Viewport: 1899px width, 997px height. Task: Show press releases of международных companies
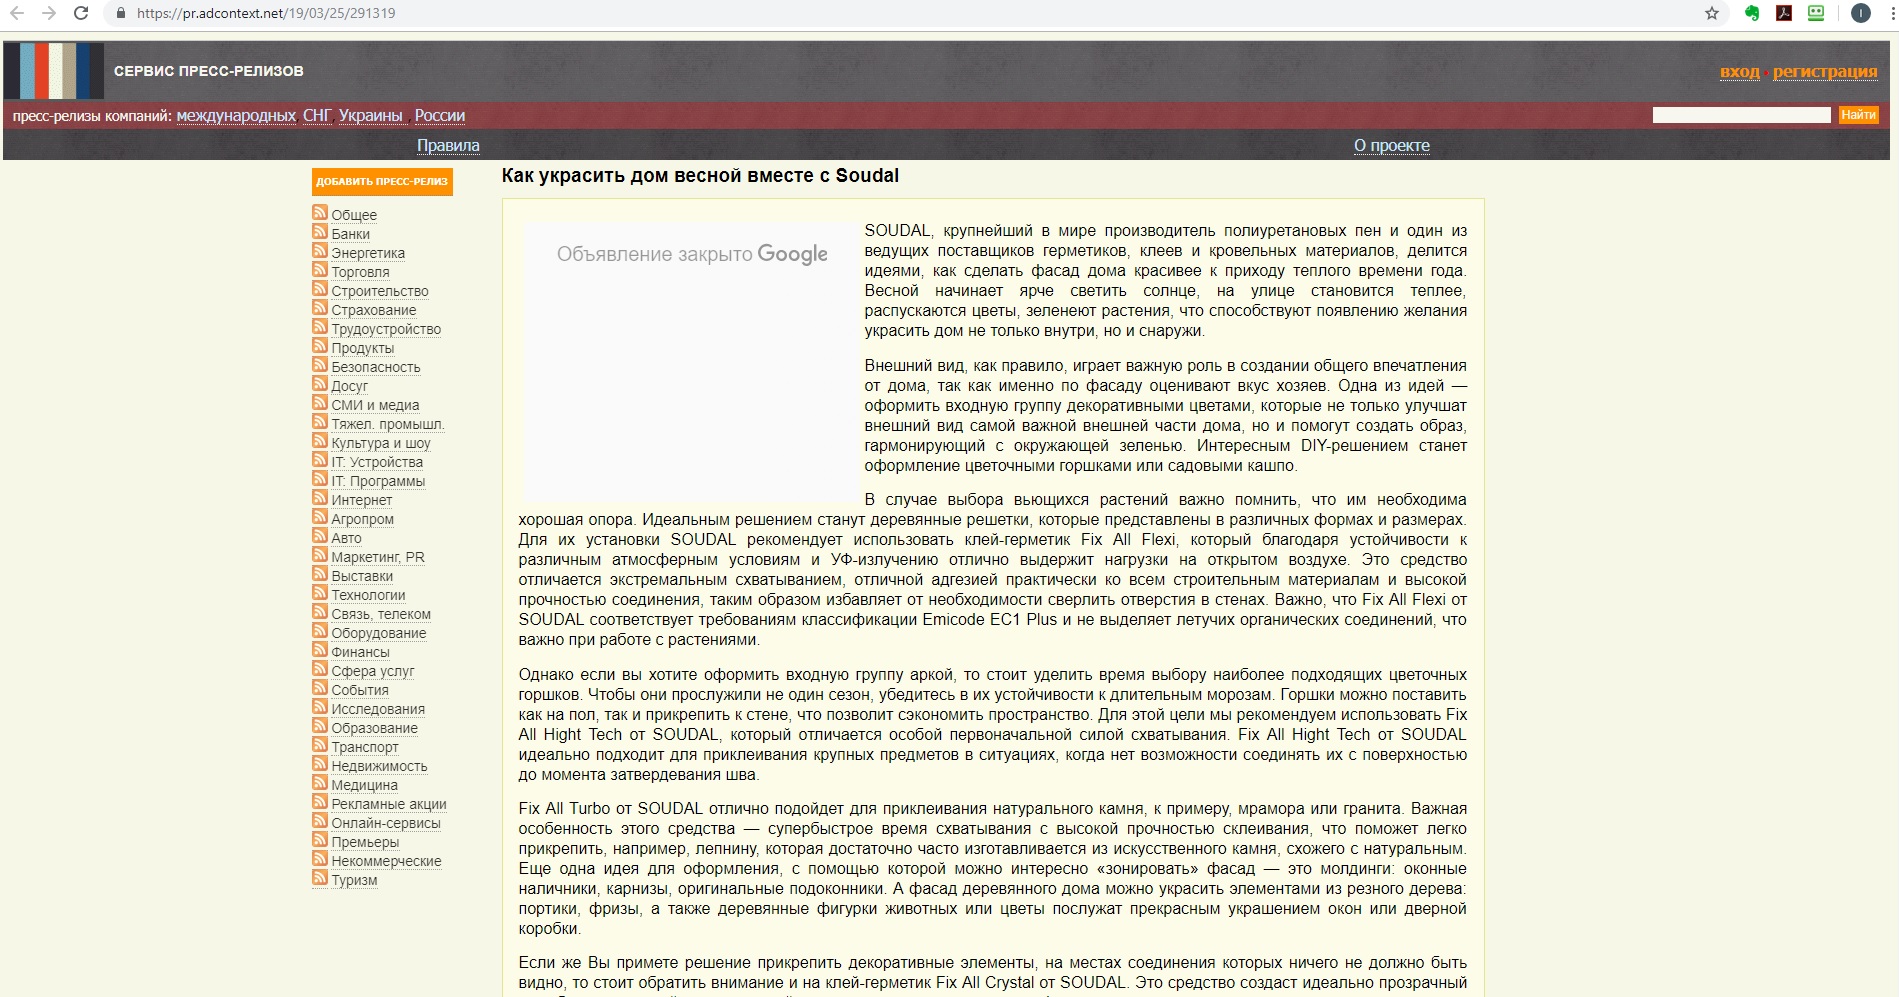236,115
